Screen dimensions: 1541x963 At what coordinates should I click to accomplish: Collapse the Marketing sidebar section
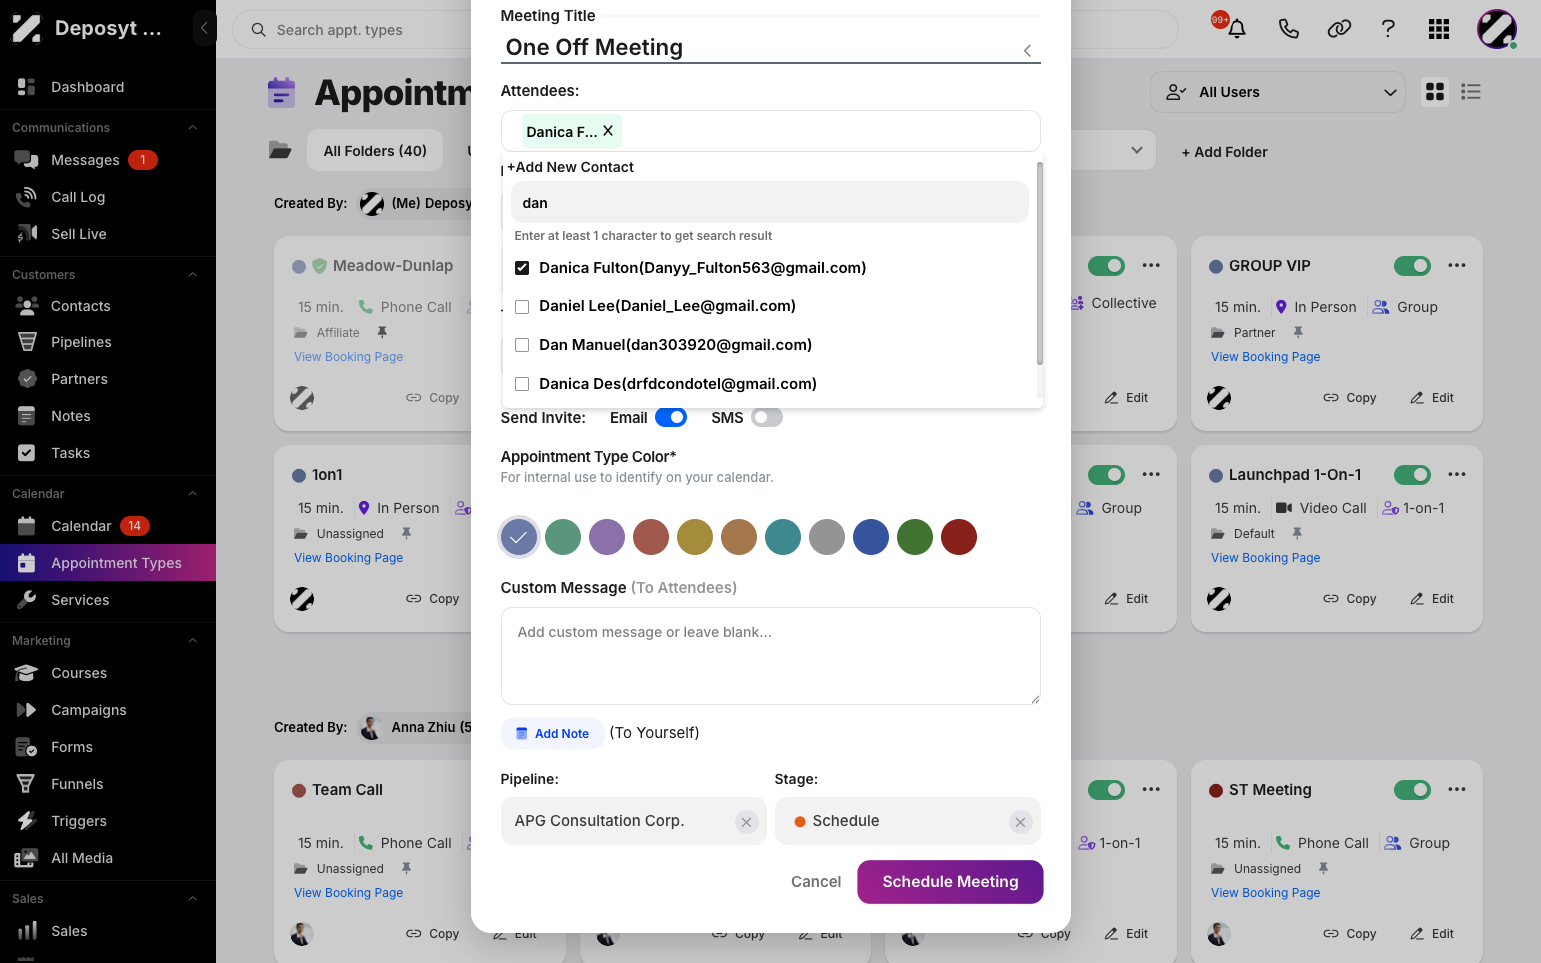coord(193,641)
